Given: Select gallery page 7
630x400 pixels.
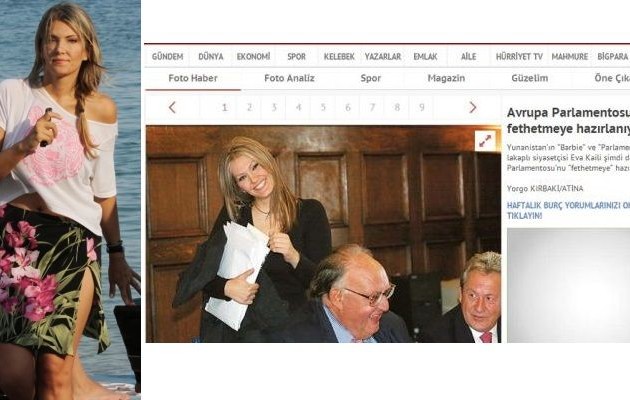Looking at the screenshot, I should [x=372, y=108].
